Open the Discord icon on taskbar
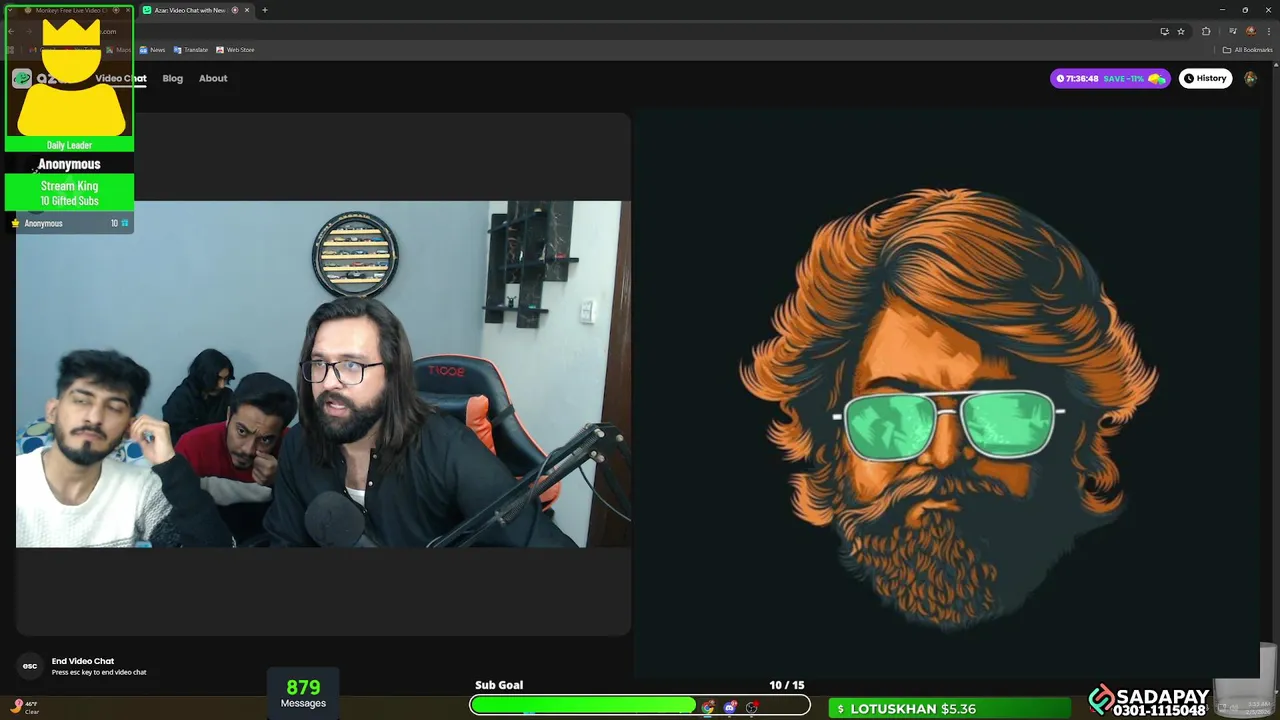The width and height of the screenshot is (1280, 720). tap(730, 707)
